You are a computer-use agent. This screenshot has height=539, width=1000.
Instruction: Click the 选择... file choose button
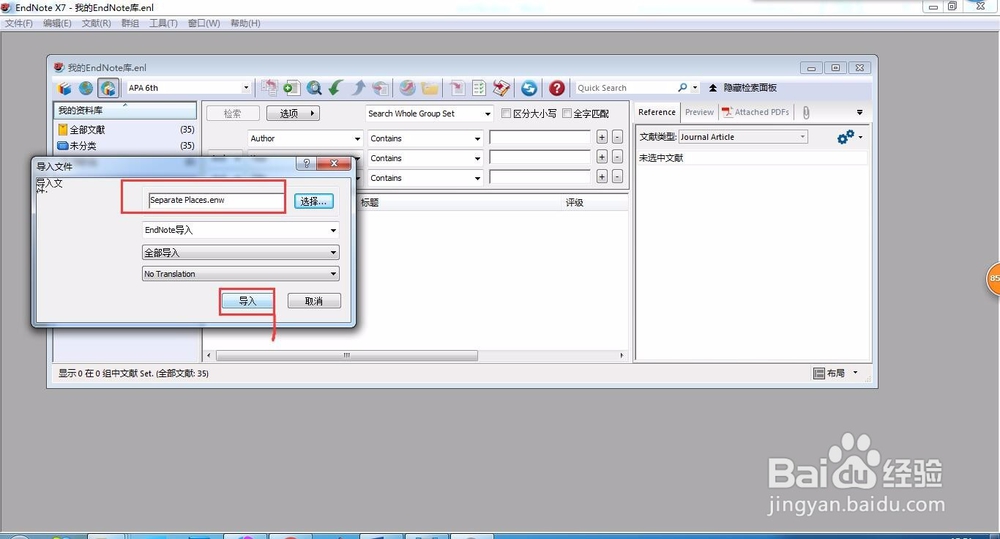tap(314, 202)
